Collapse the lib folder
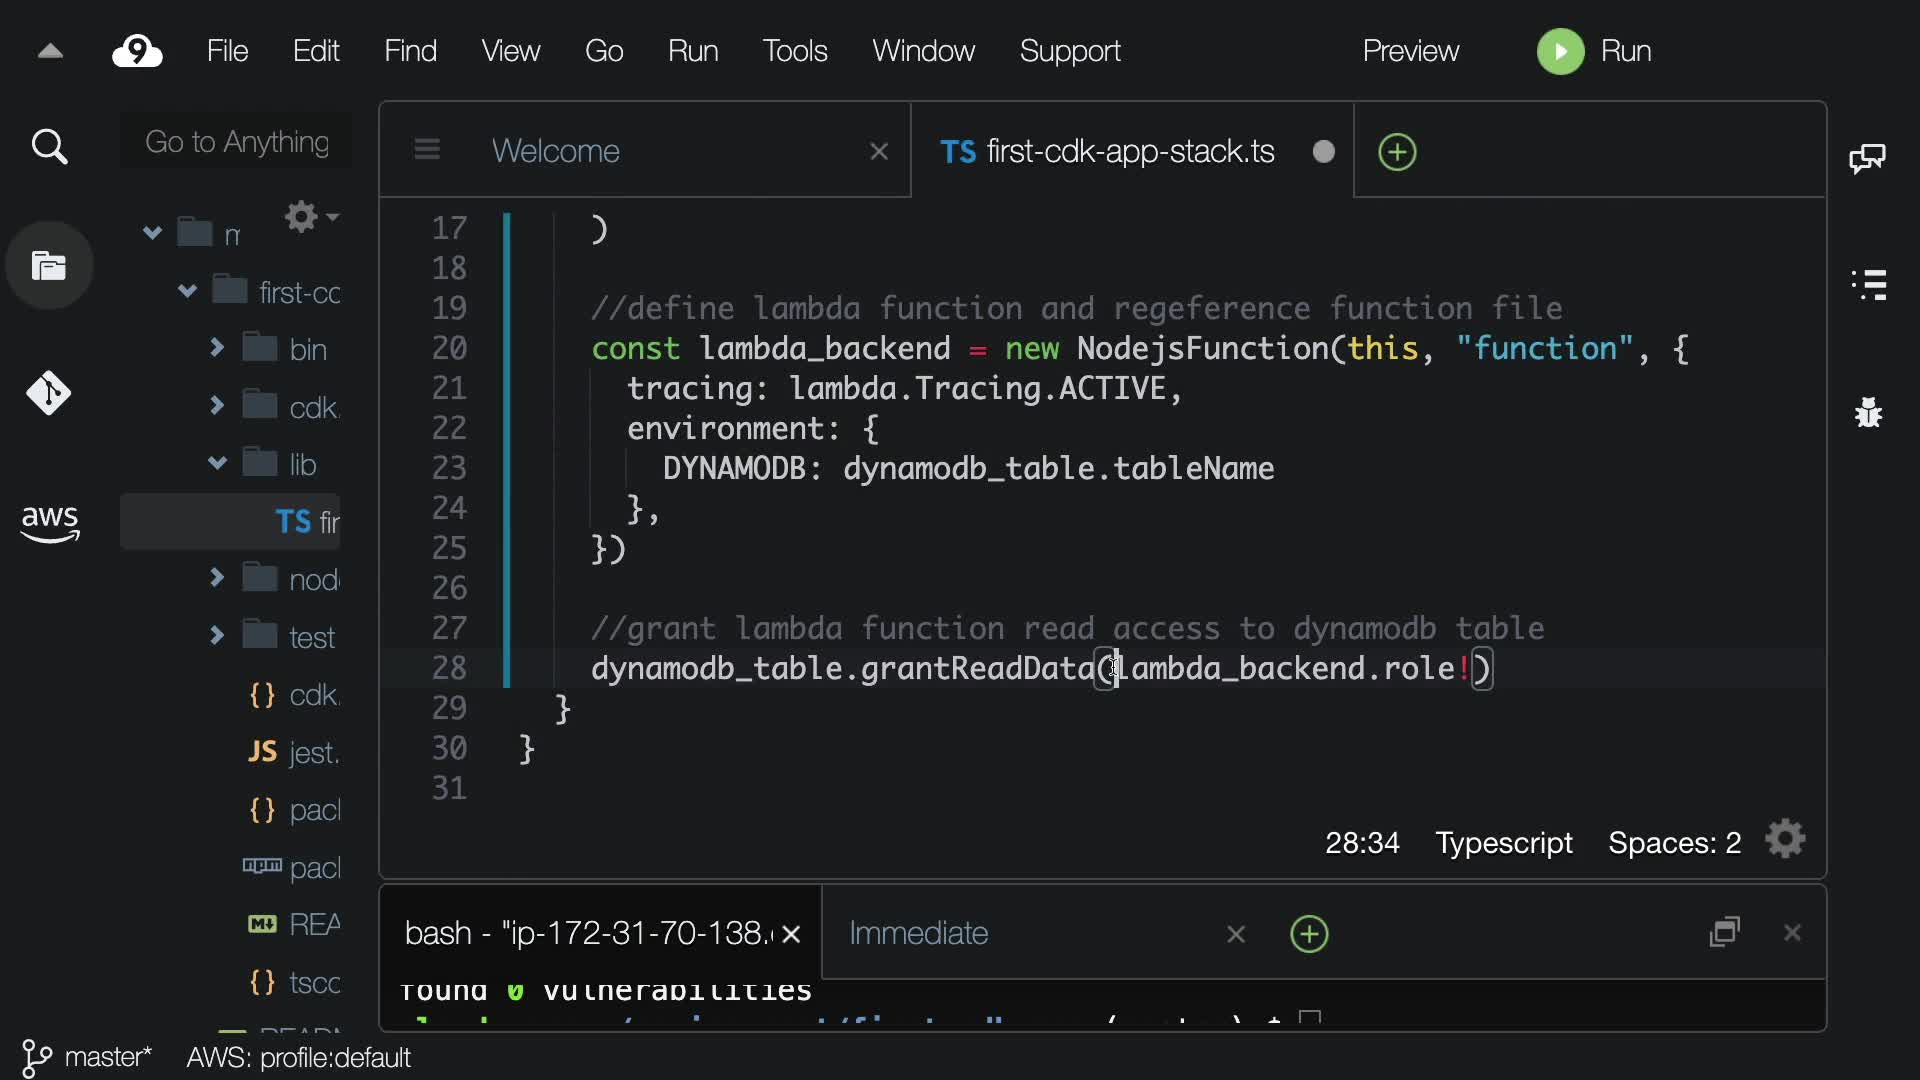Image resolution: width=1920 pixels, height=1080 pixels. pos(217,463)
